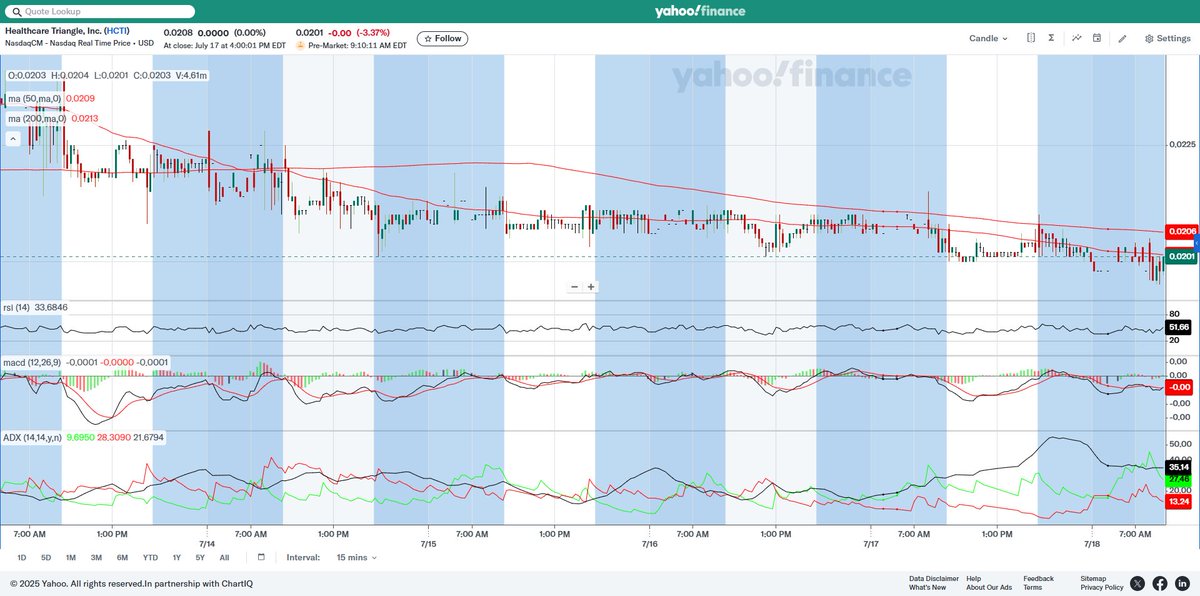Click the rsi (14) panel label
Viewport: 1200px width, 596px height.
tap(16, 307)
